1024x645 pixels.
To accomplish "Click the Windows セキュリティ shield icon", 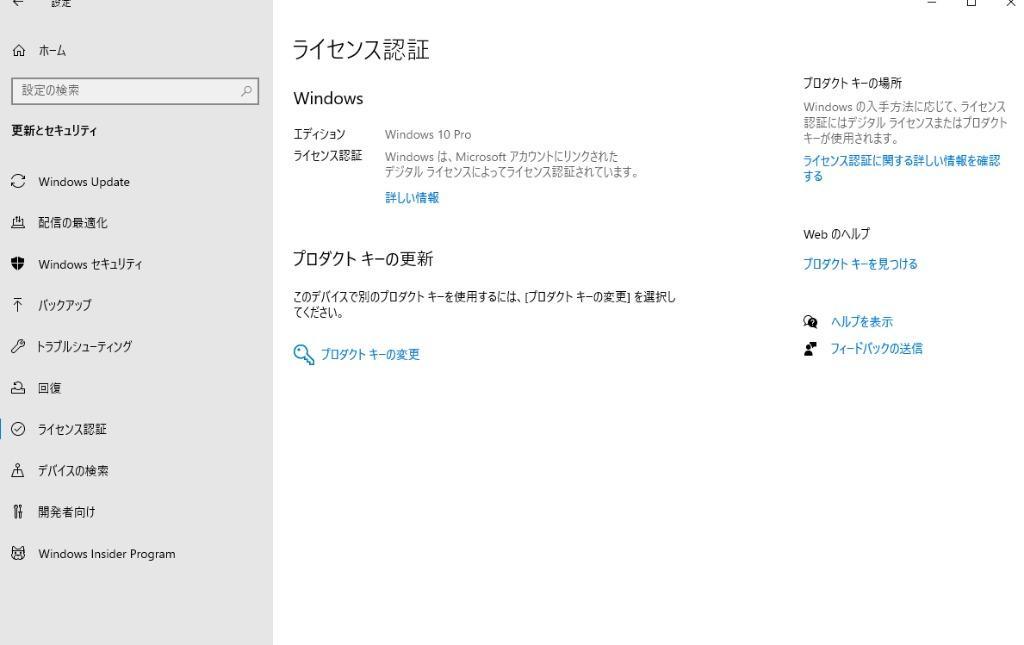I will pyautogui.click(x=18, y=264).
